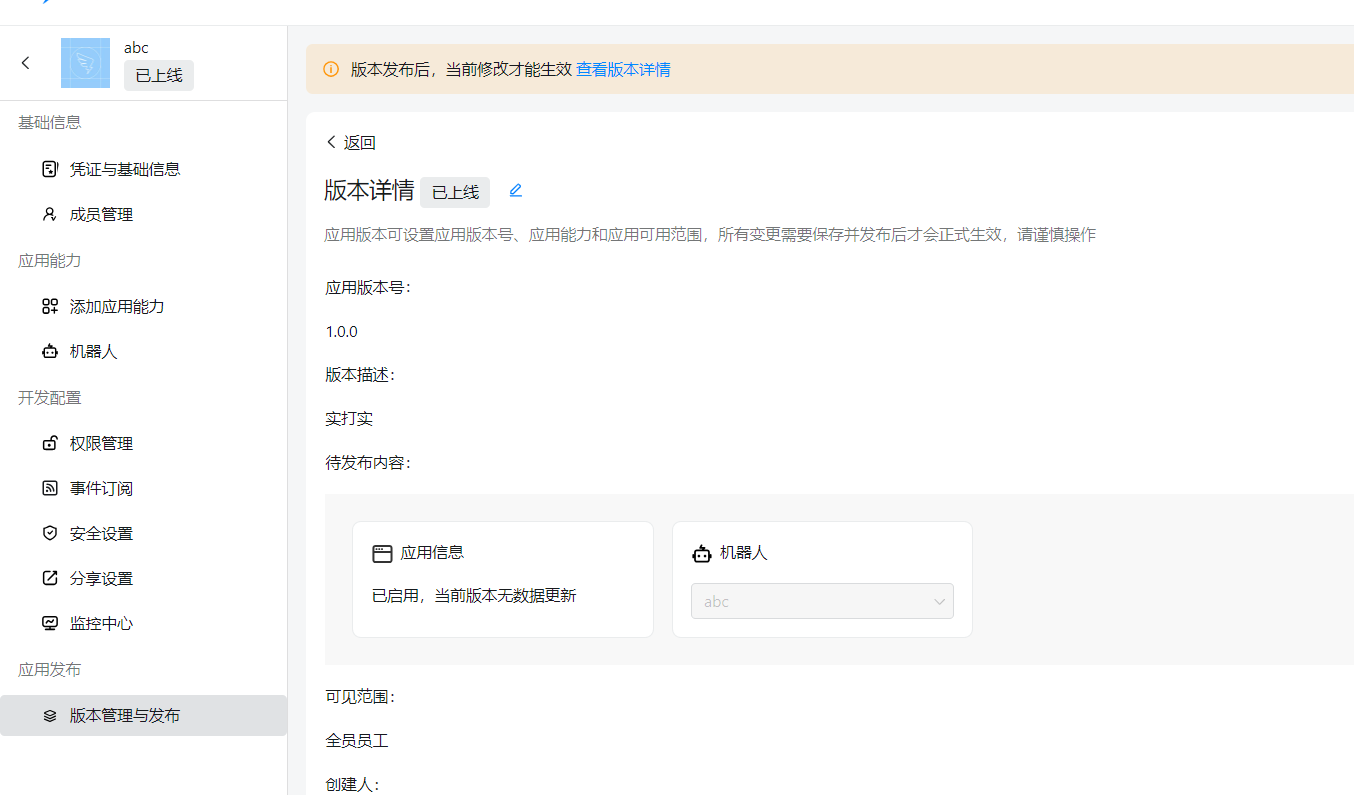Click the permission management lock icon
This screenshot has height=795, width=1354.
pos(50,443)
